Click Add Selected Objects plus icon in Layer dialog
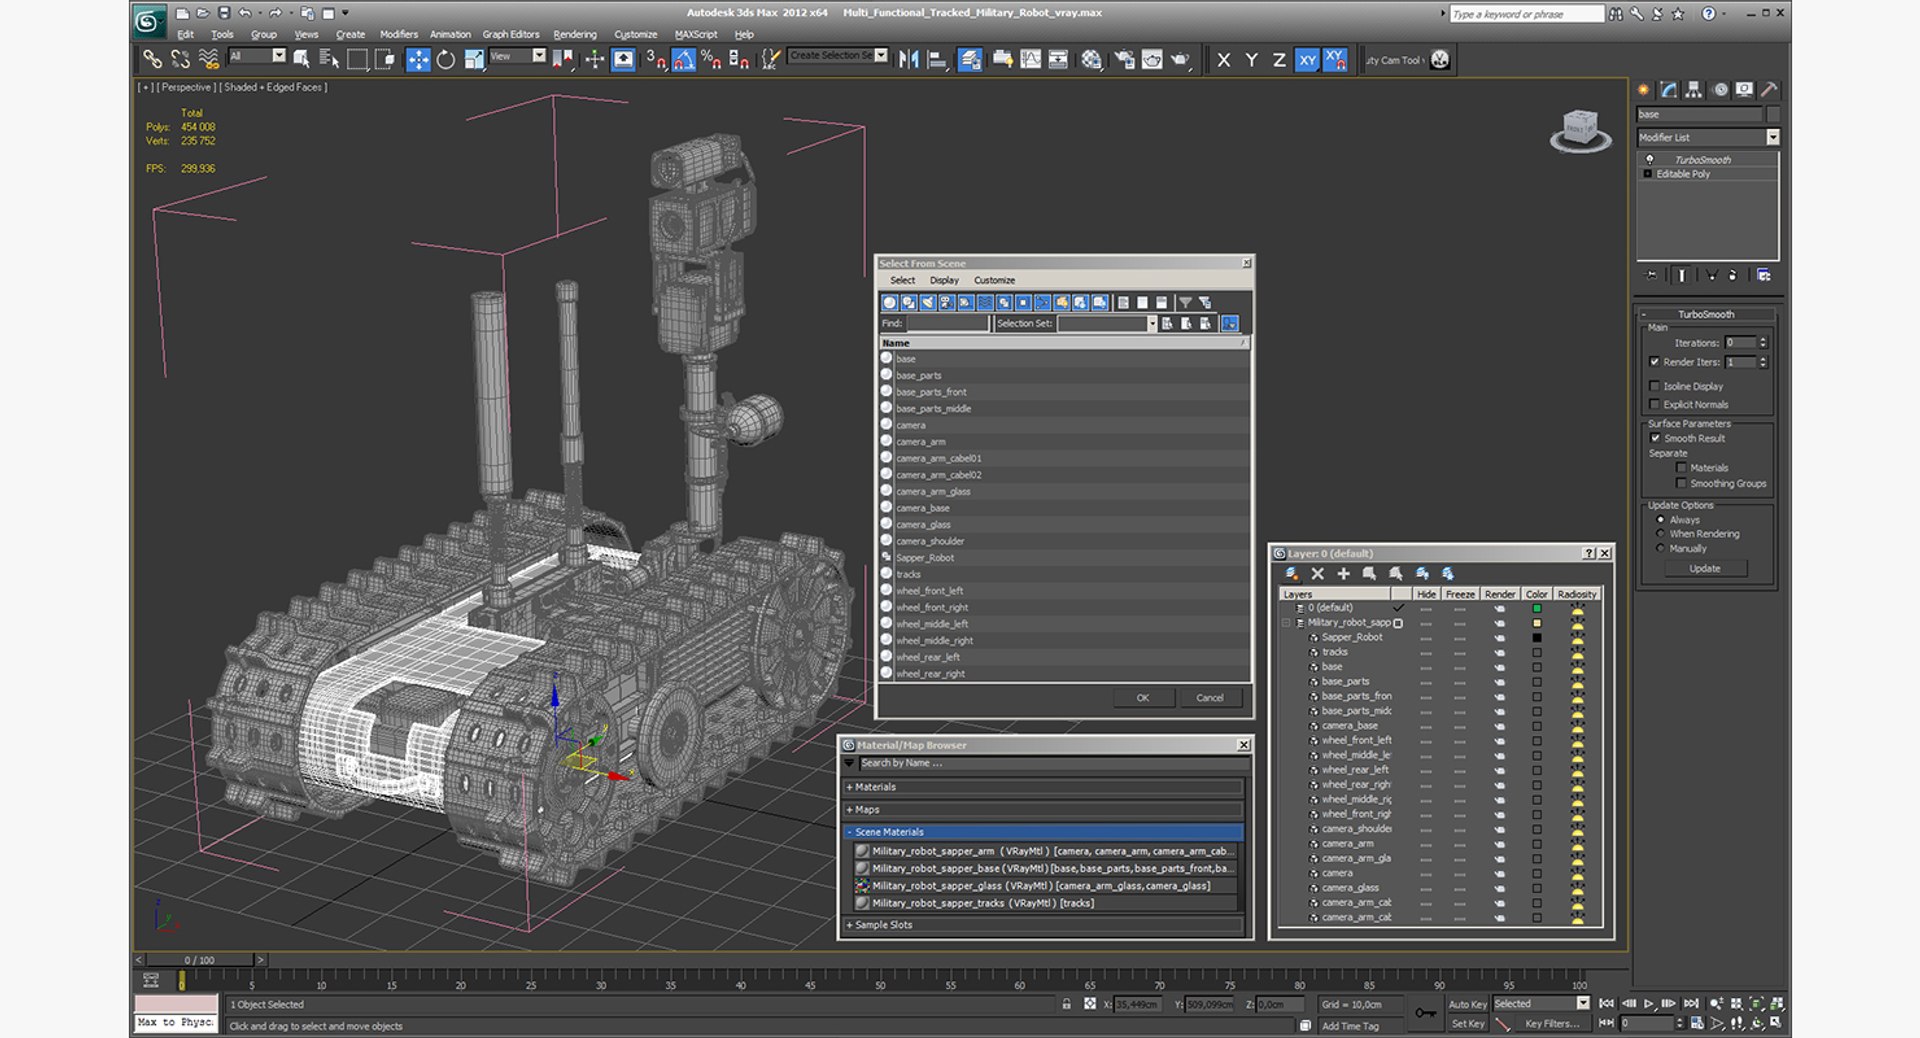The width and height of the screenshot is (1920, 1038). [1343, 573]
